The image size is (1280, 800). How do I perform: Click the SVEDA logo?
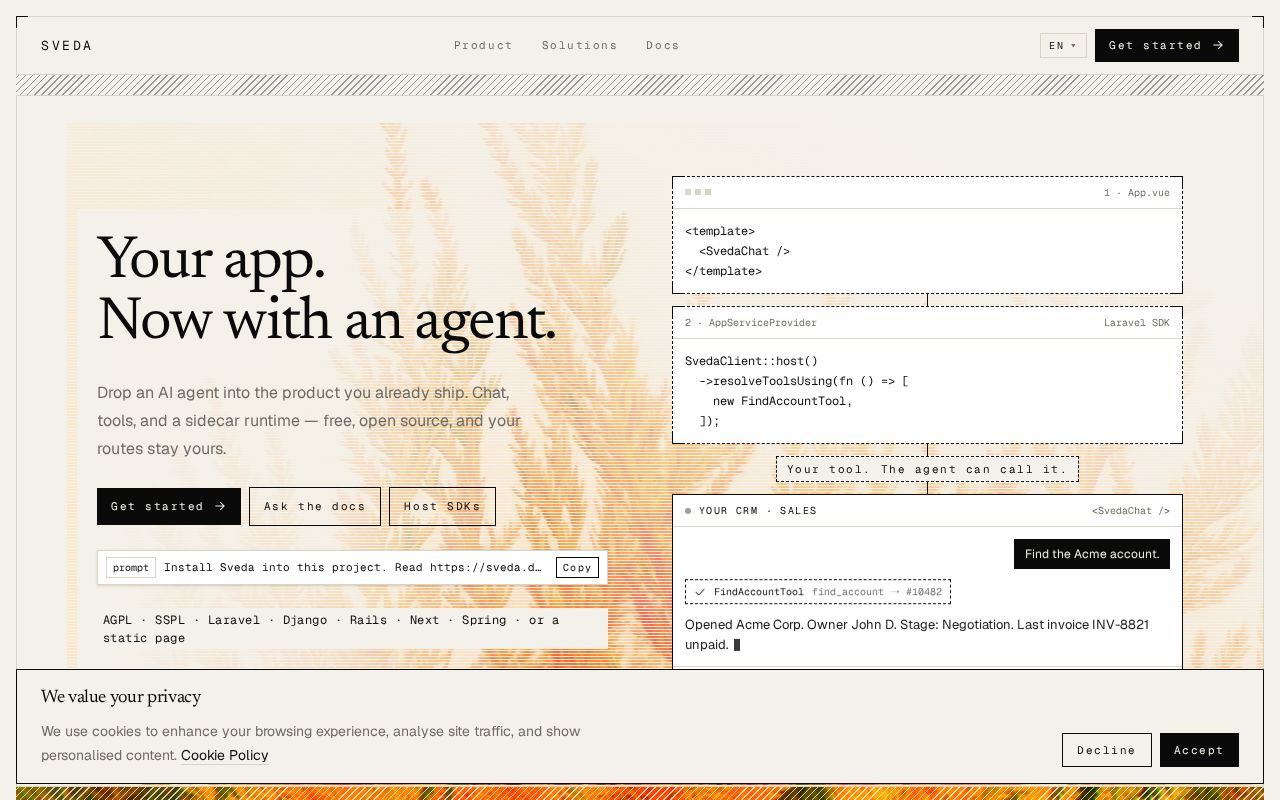point(67,46)
